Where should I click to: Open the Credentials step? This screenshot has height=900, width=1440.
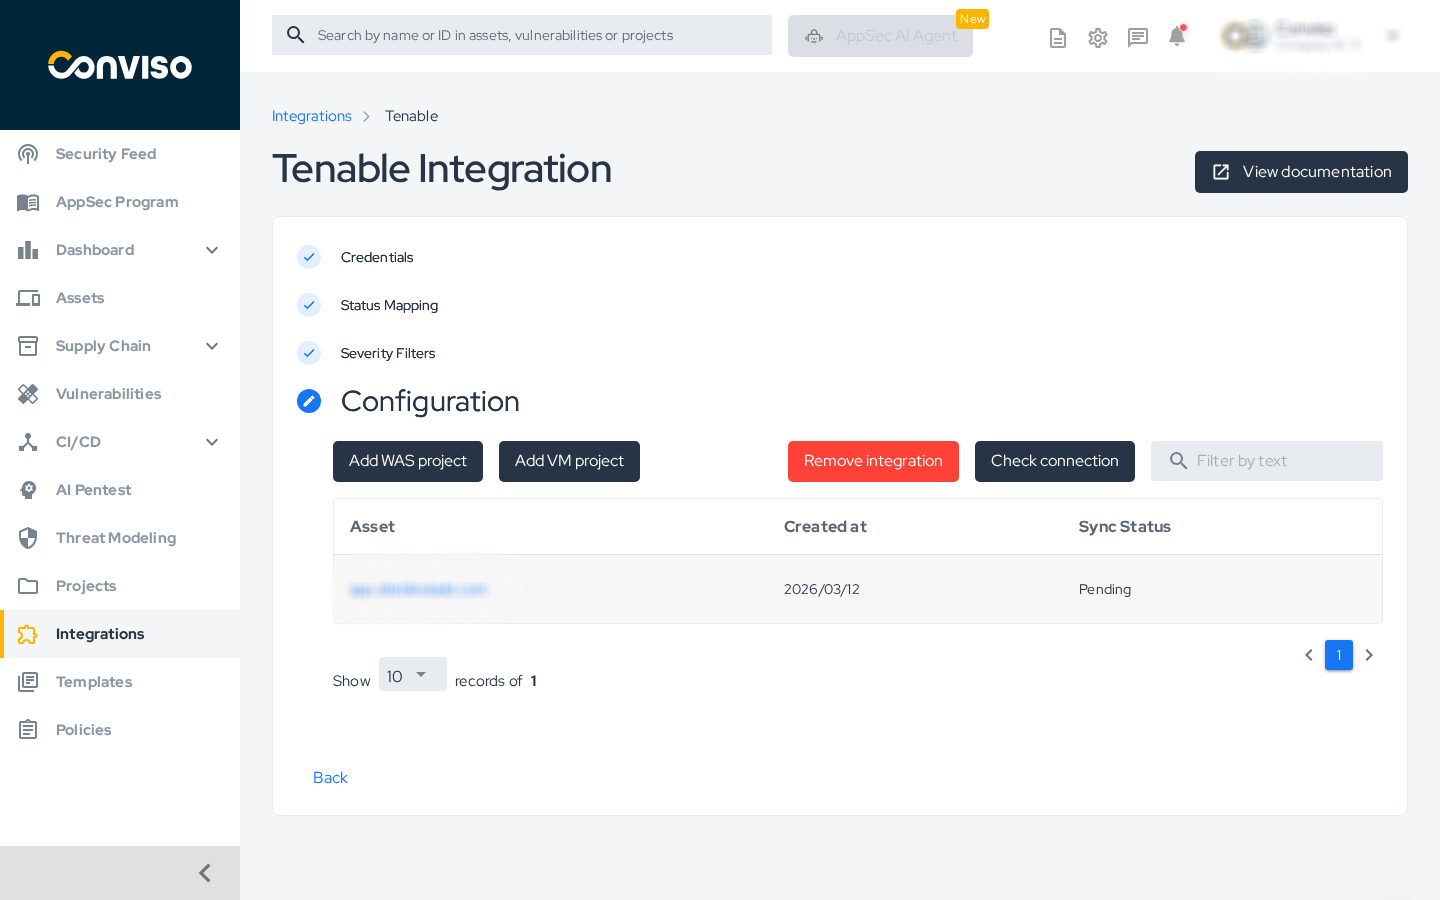(x=377, y=257)
